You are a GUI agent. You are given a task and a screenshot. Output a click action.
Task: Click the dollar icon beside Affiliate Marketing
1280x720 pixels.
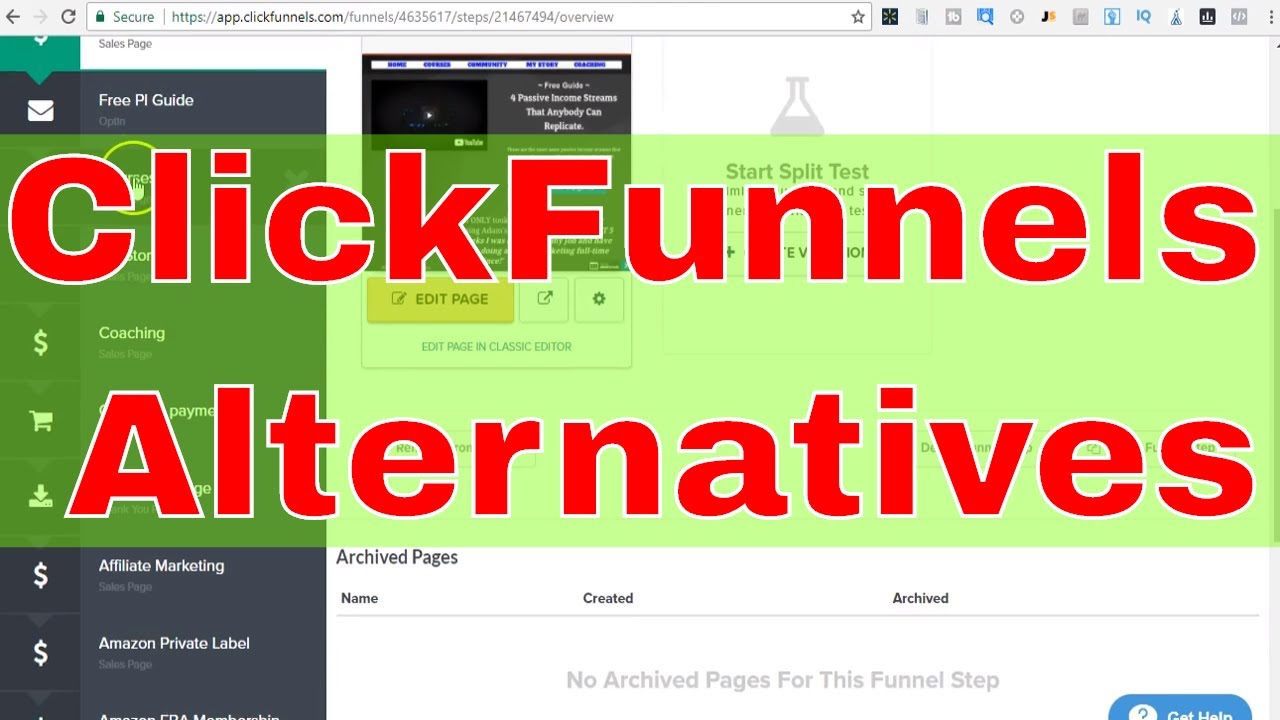click(x=40, y=575)
